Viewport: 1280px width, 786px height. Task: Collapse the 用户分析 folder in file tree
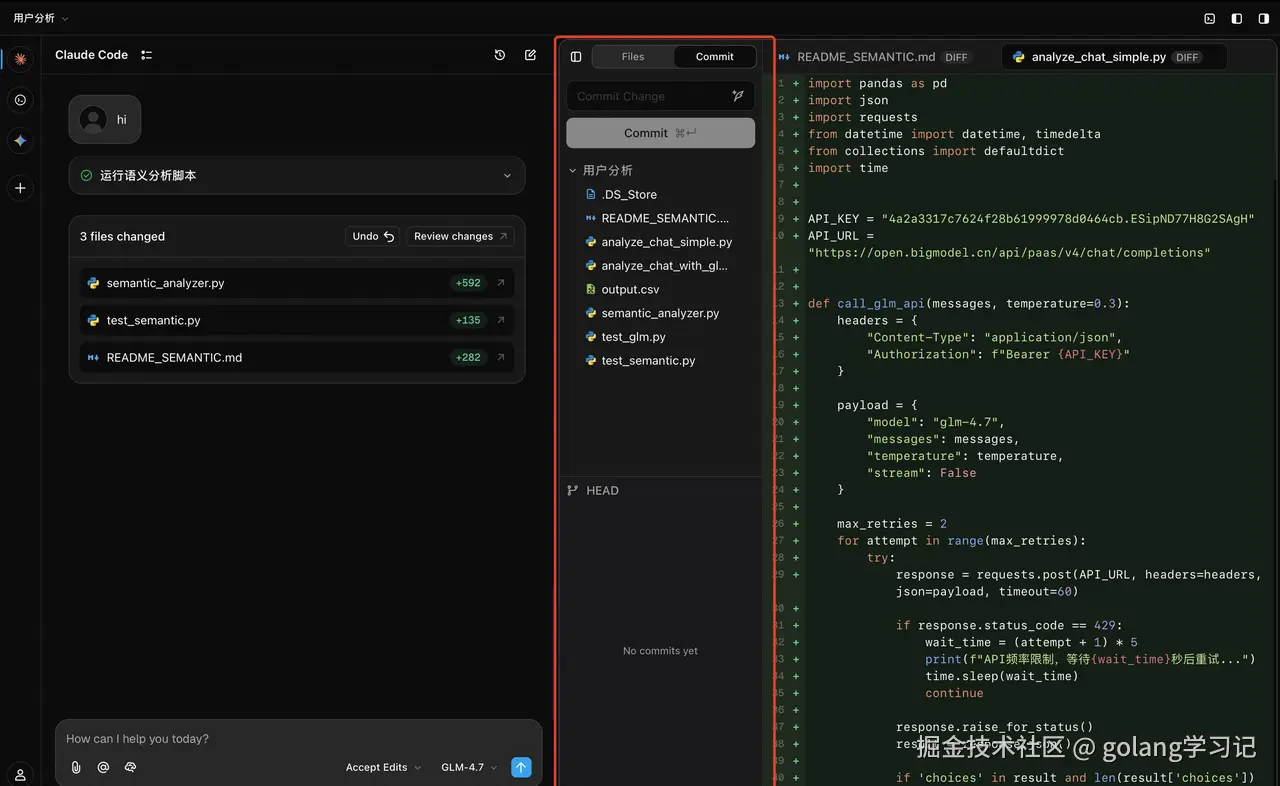(x=573, y=171)
